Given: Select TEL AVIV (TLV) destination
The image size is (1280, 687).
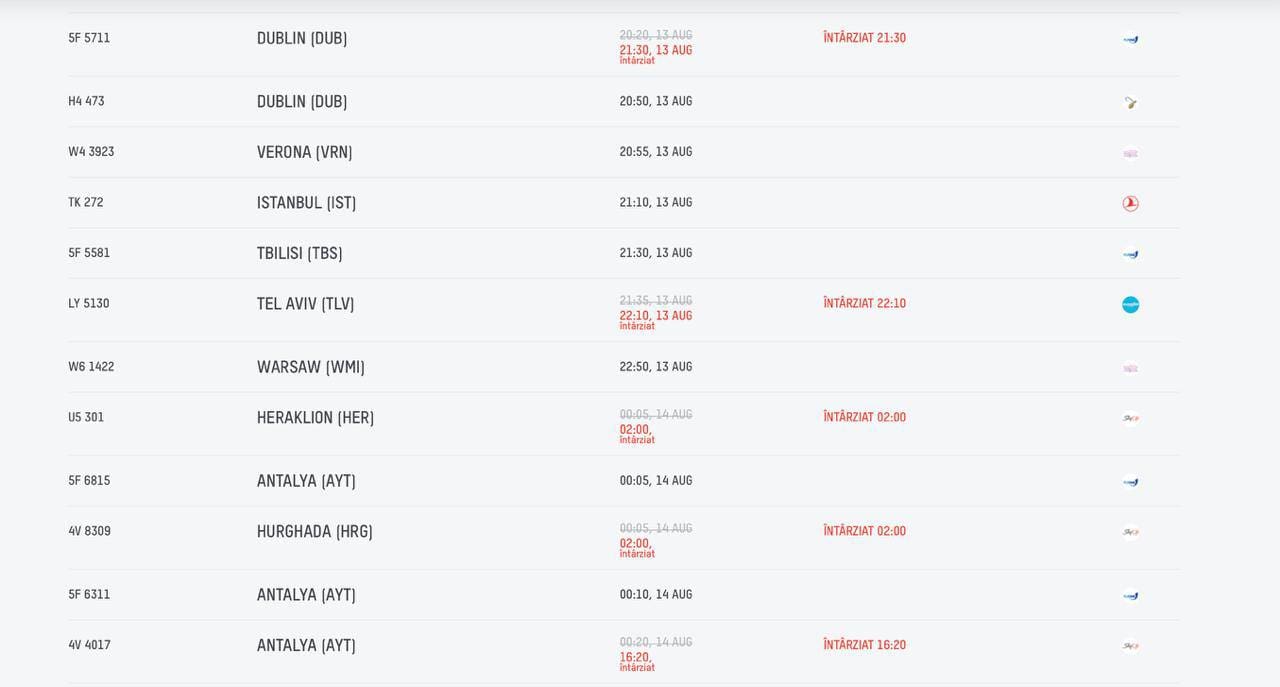Looking at the screenshot, I should coord(305,304).
